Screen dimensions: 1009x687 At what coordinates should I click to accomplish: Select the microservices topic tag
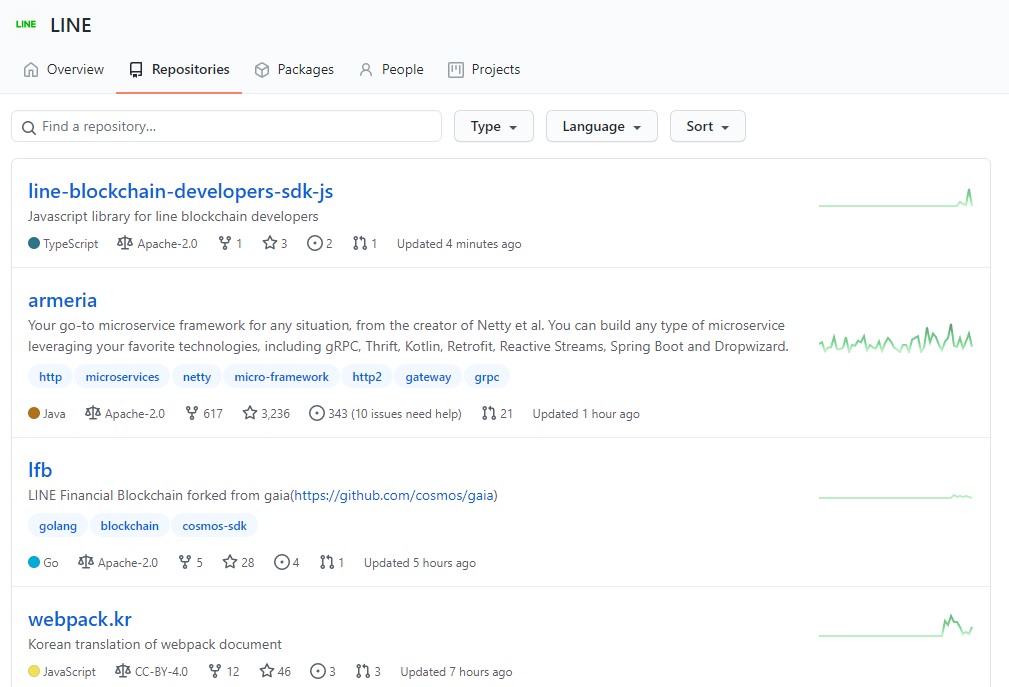(x=122, y=377)
